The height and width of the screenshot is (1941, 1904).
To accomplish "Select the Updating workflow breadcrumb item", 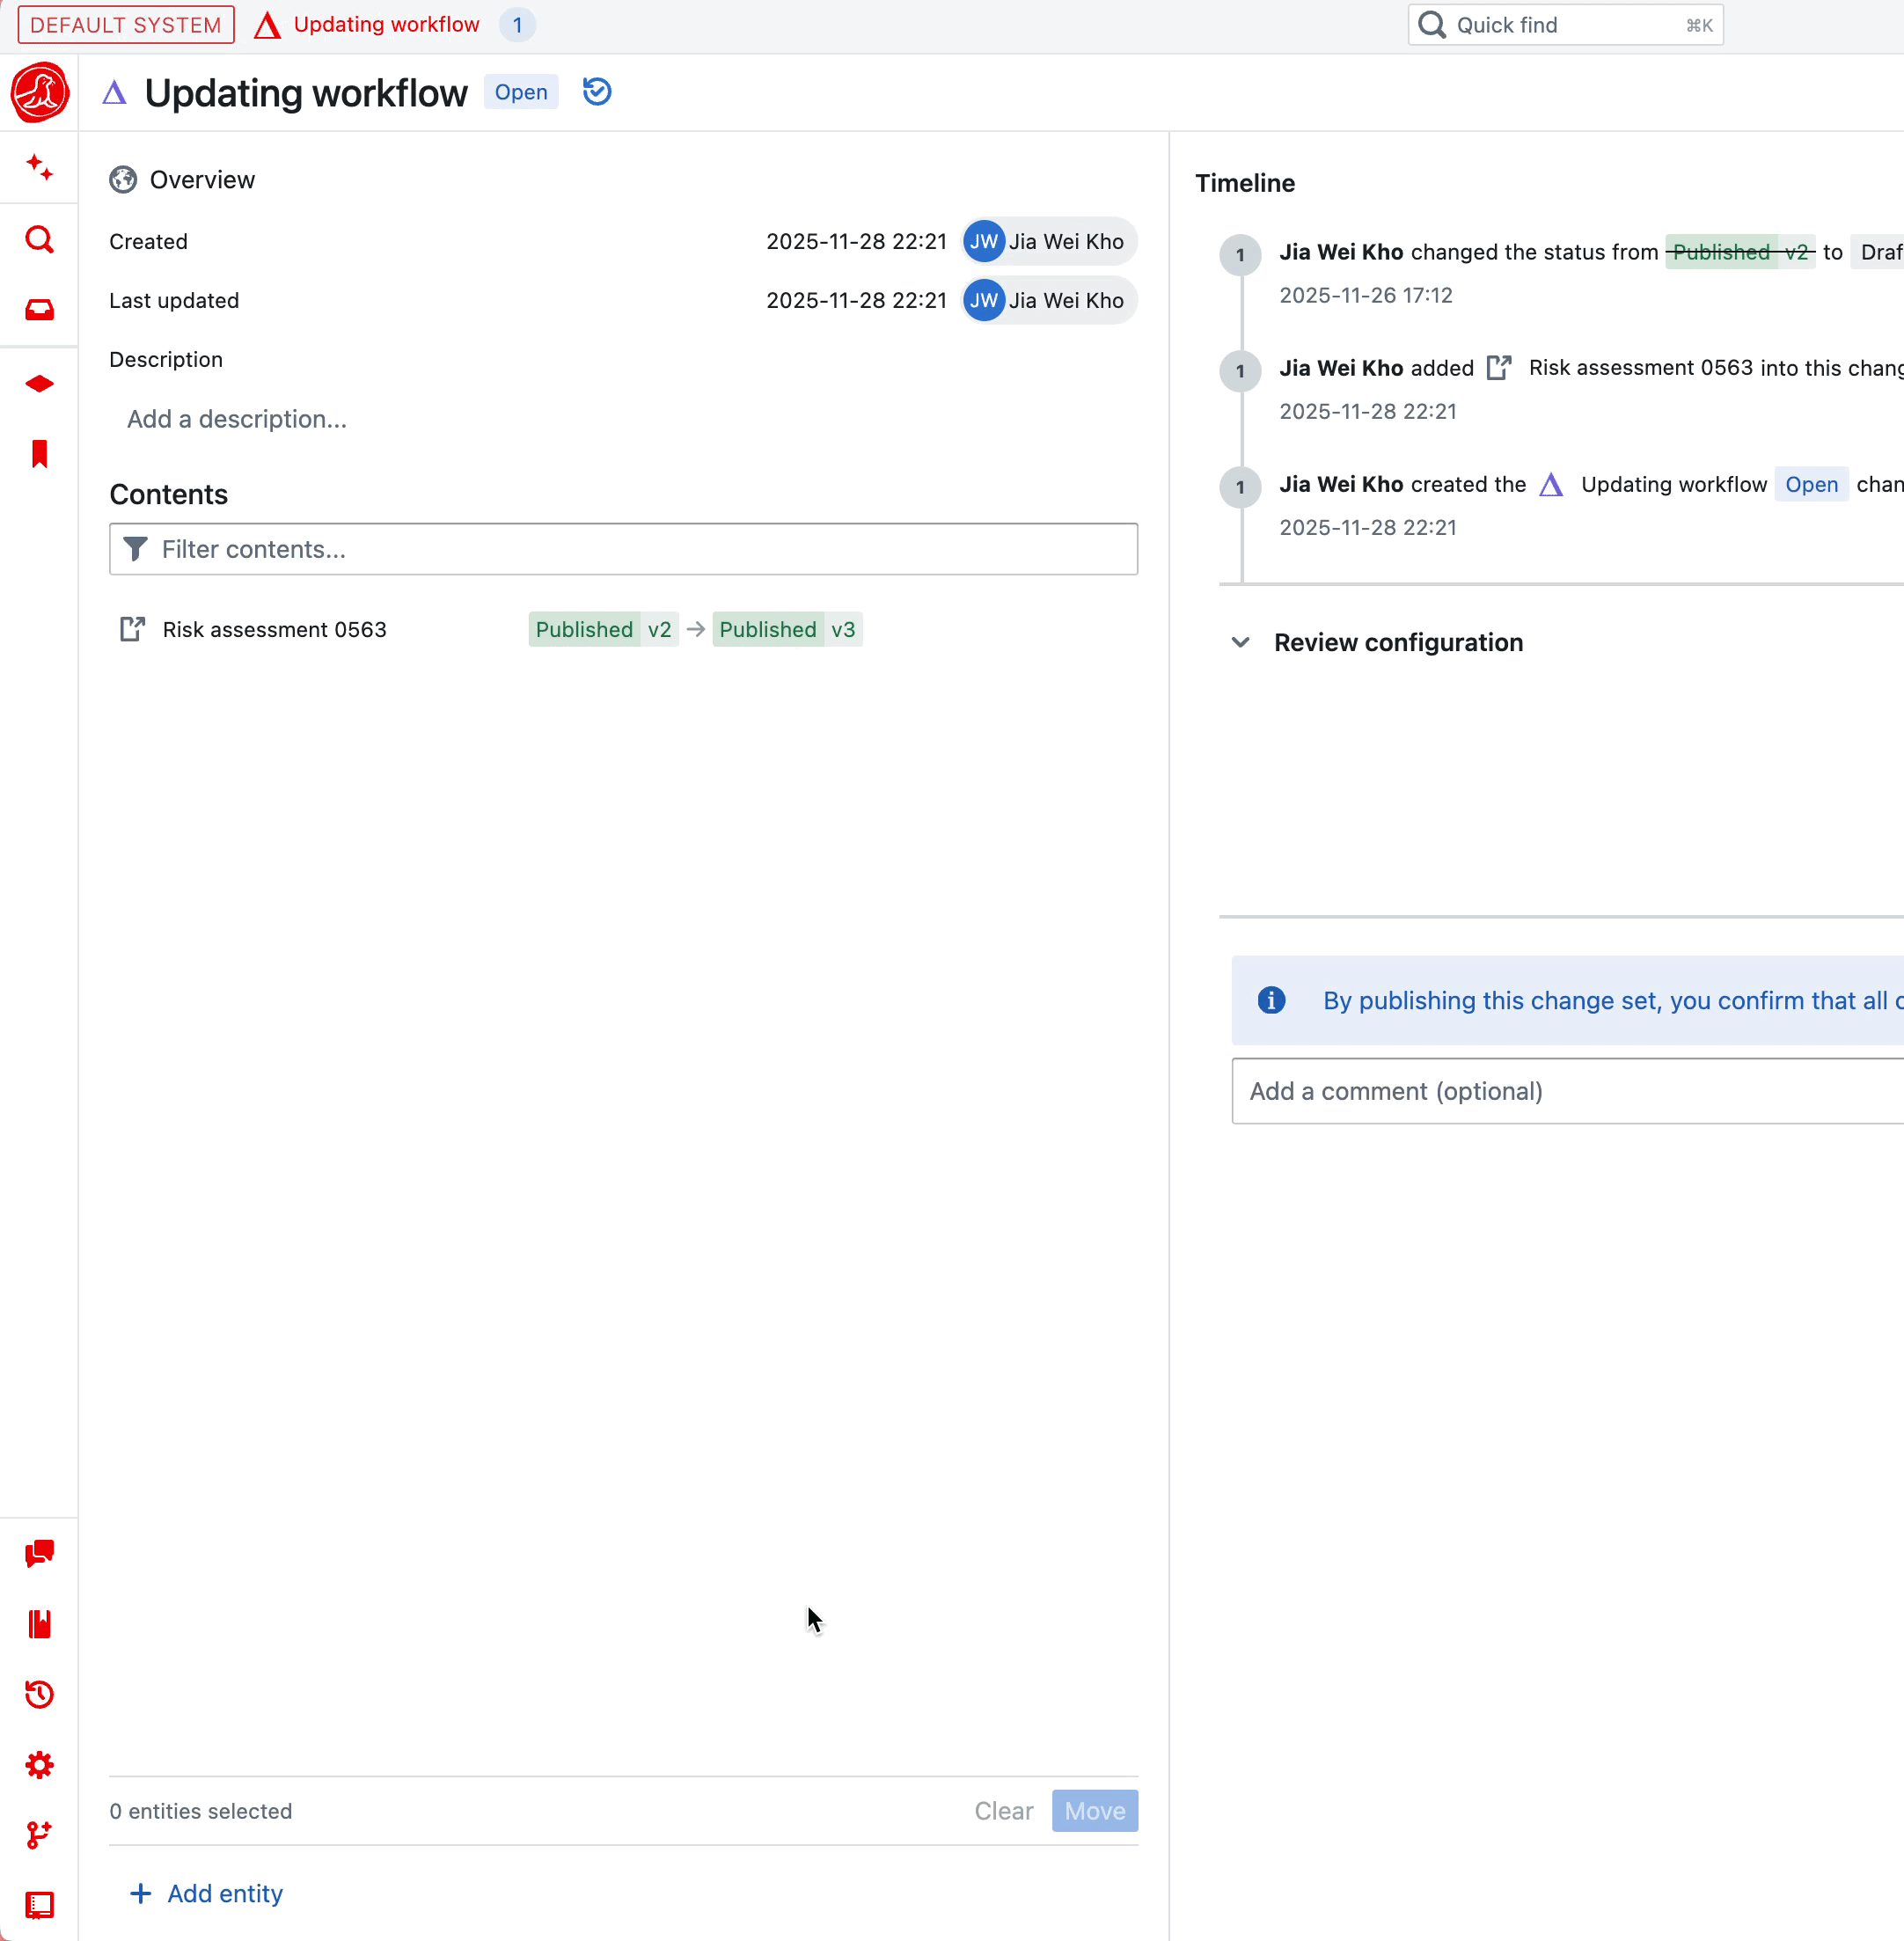I will (x=385, y=24).
